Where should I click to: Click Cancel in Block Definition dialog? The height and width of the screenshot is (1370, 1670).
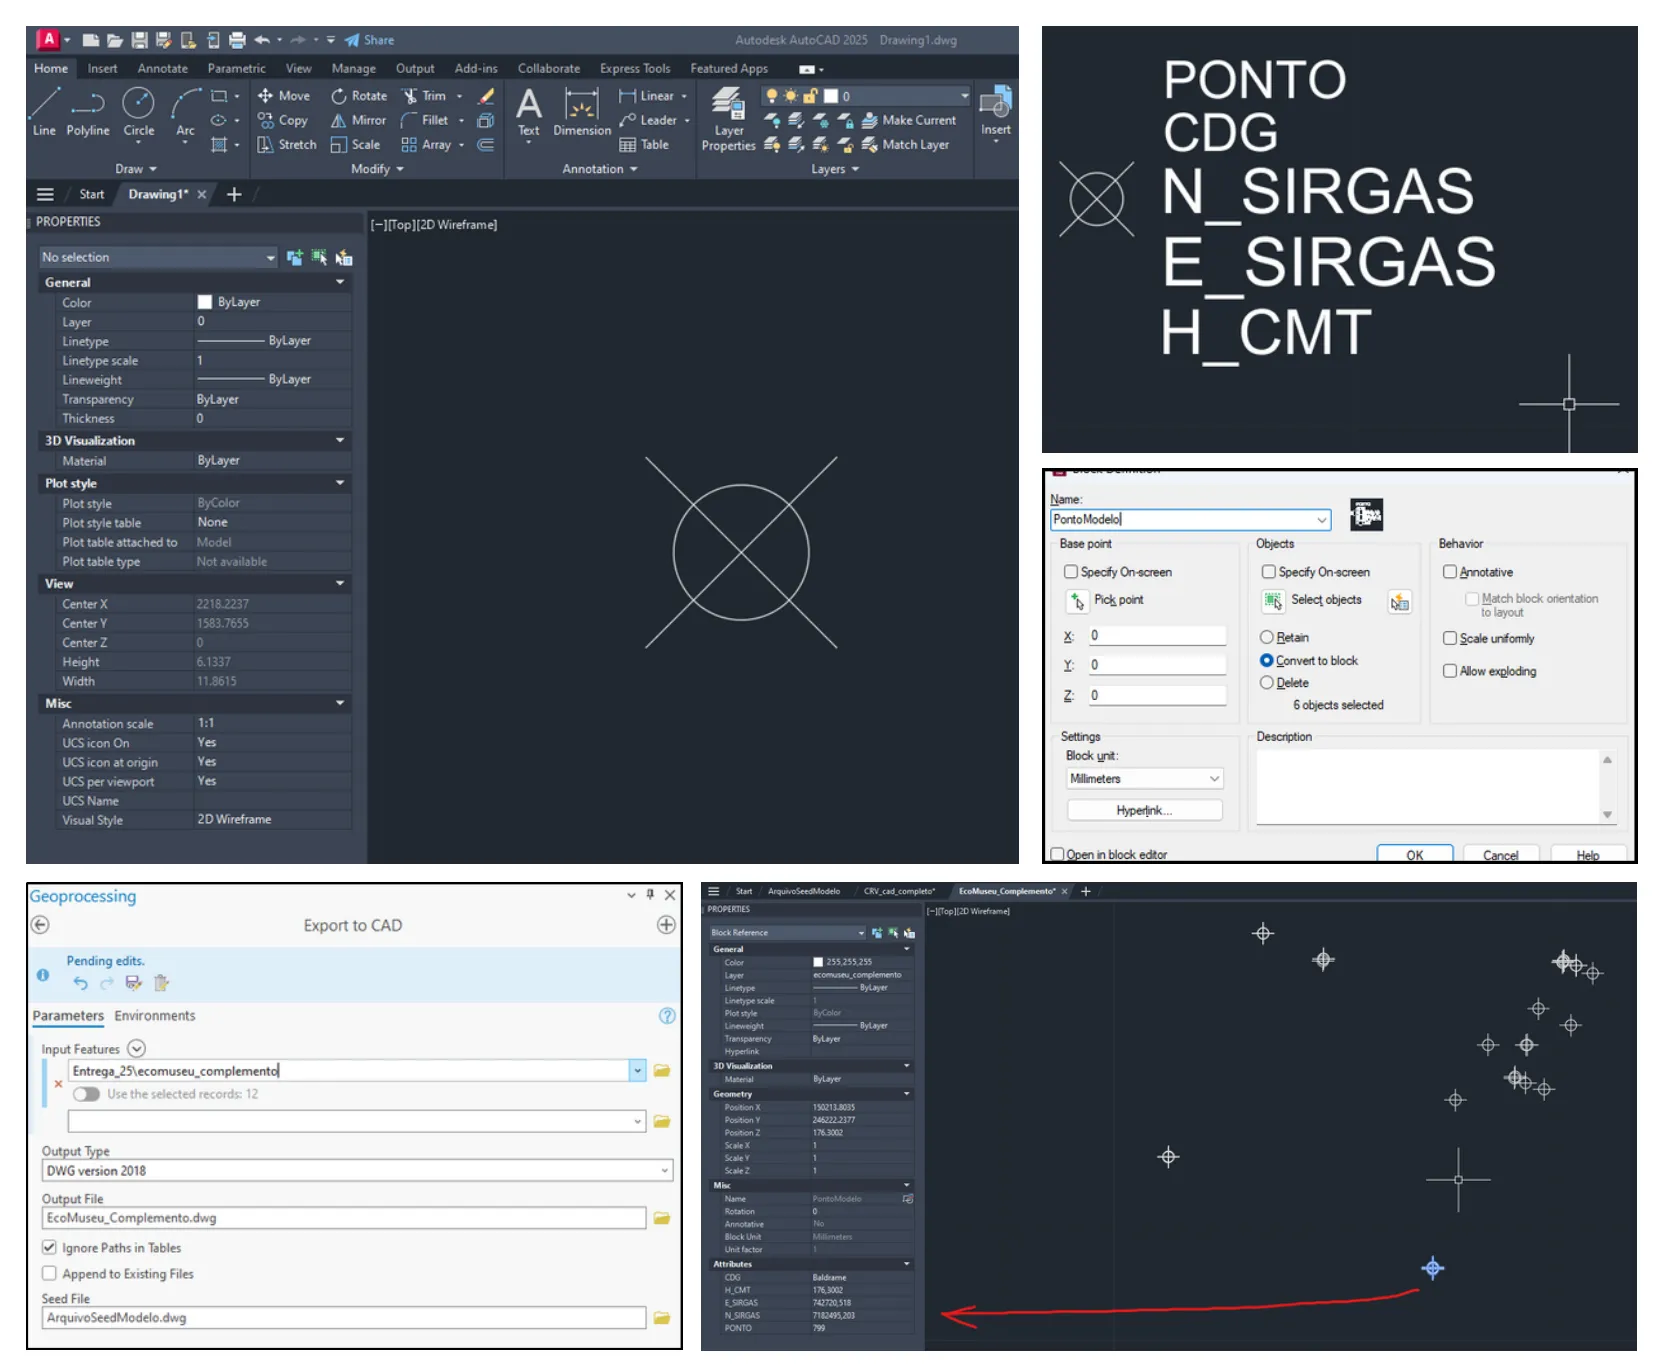pos(1500,854)
